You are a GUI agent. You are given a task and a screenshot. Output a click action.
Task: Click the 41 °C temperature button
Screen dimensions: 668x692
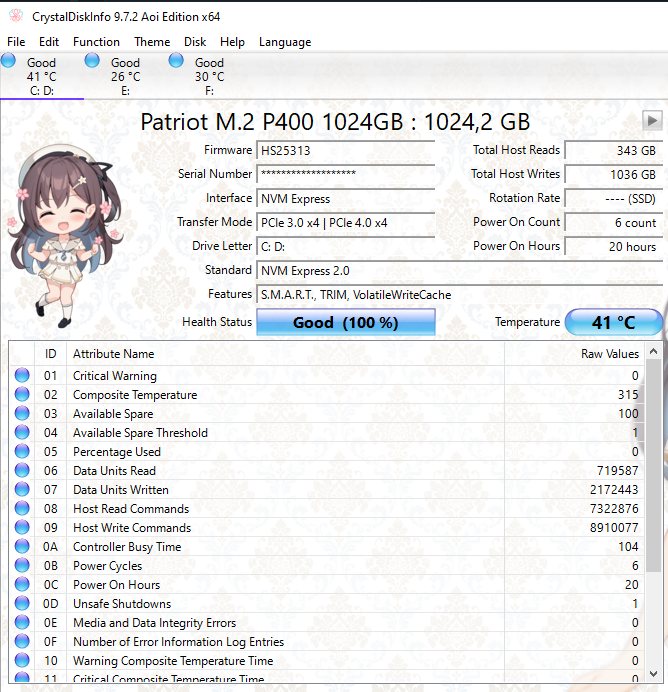pos(614,322)
